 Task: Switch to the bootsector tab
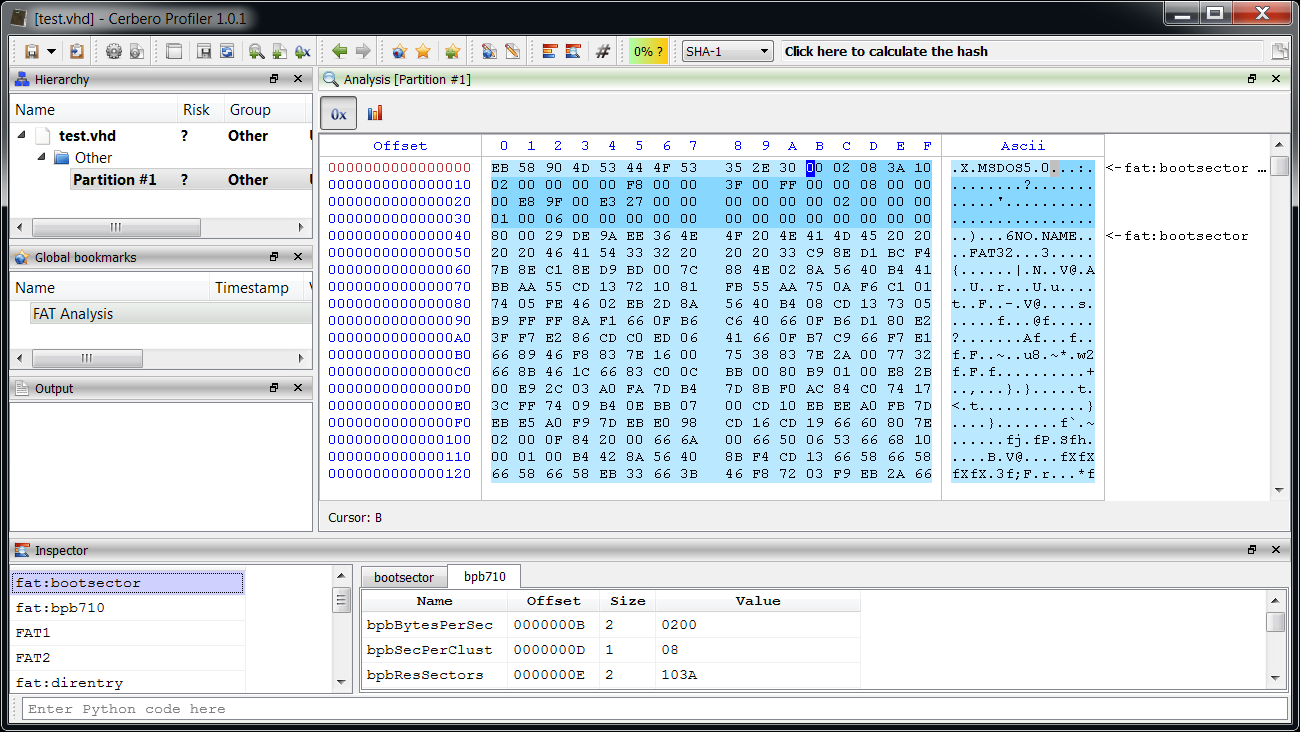point(404,577)
